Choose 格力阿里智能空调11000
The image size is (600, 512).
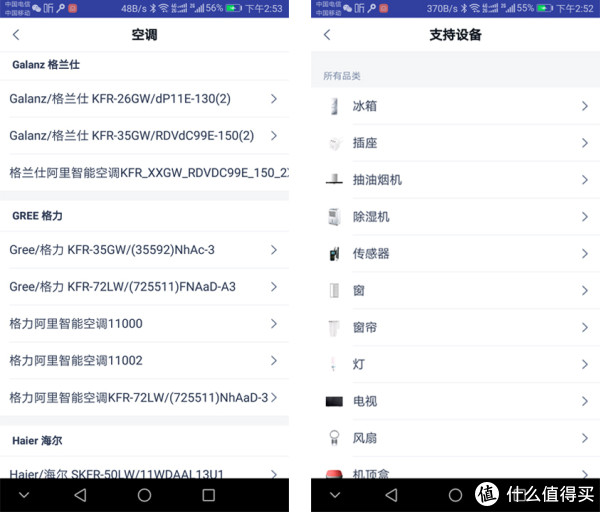click(x=144, y=324)
